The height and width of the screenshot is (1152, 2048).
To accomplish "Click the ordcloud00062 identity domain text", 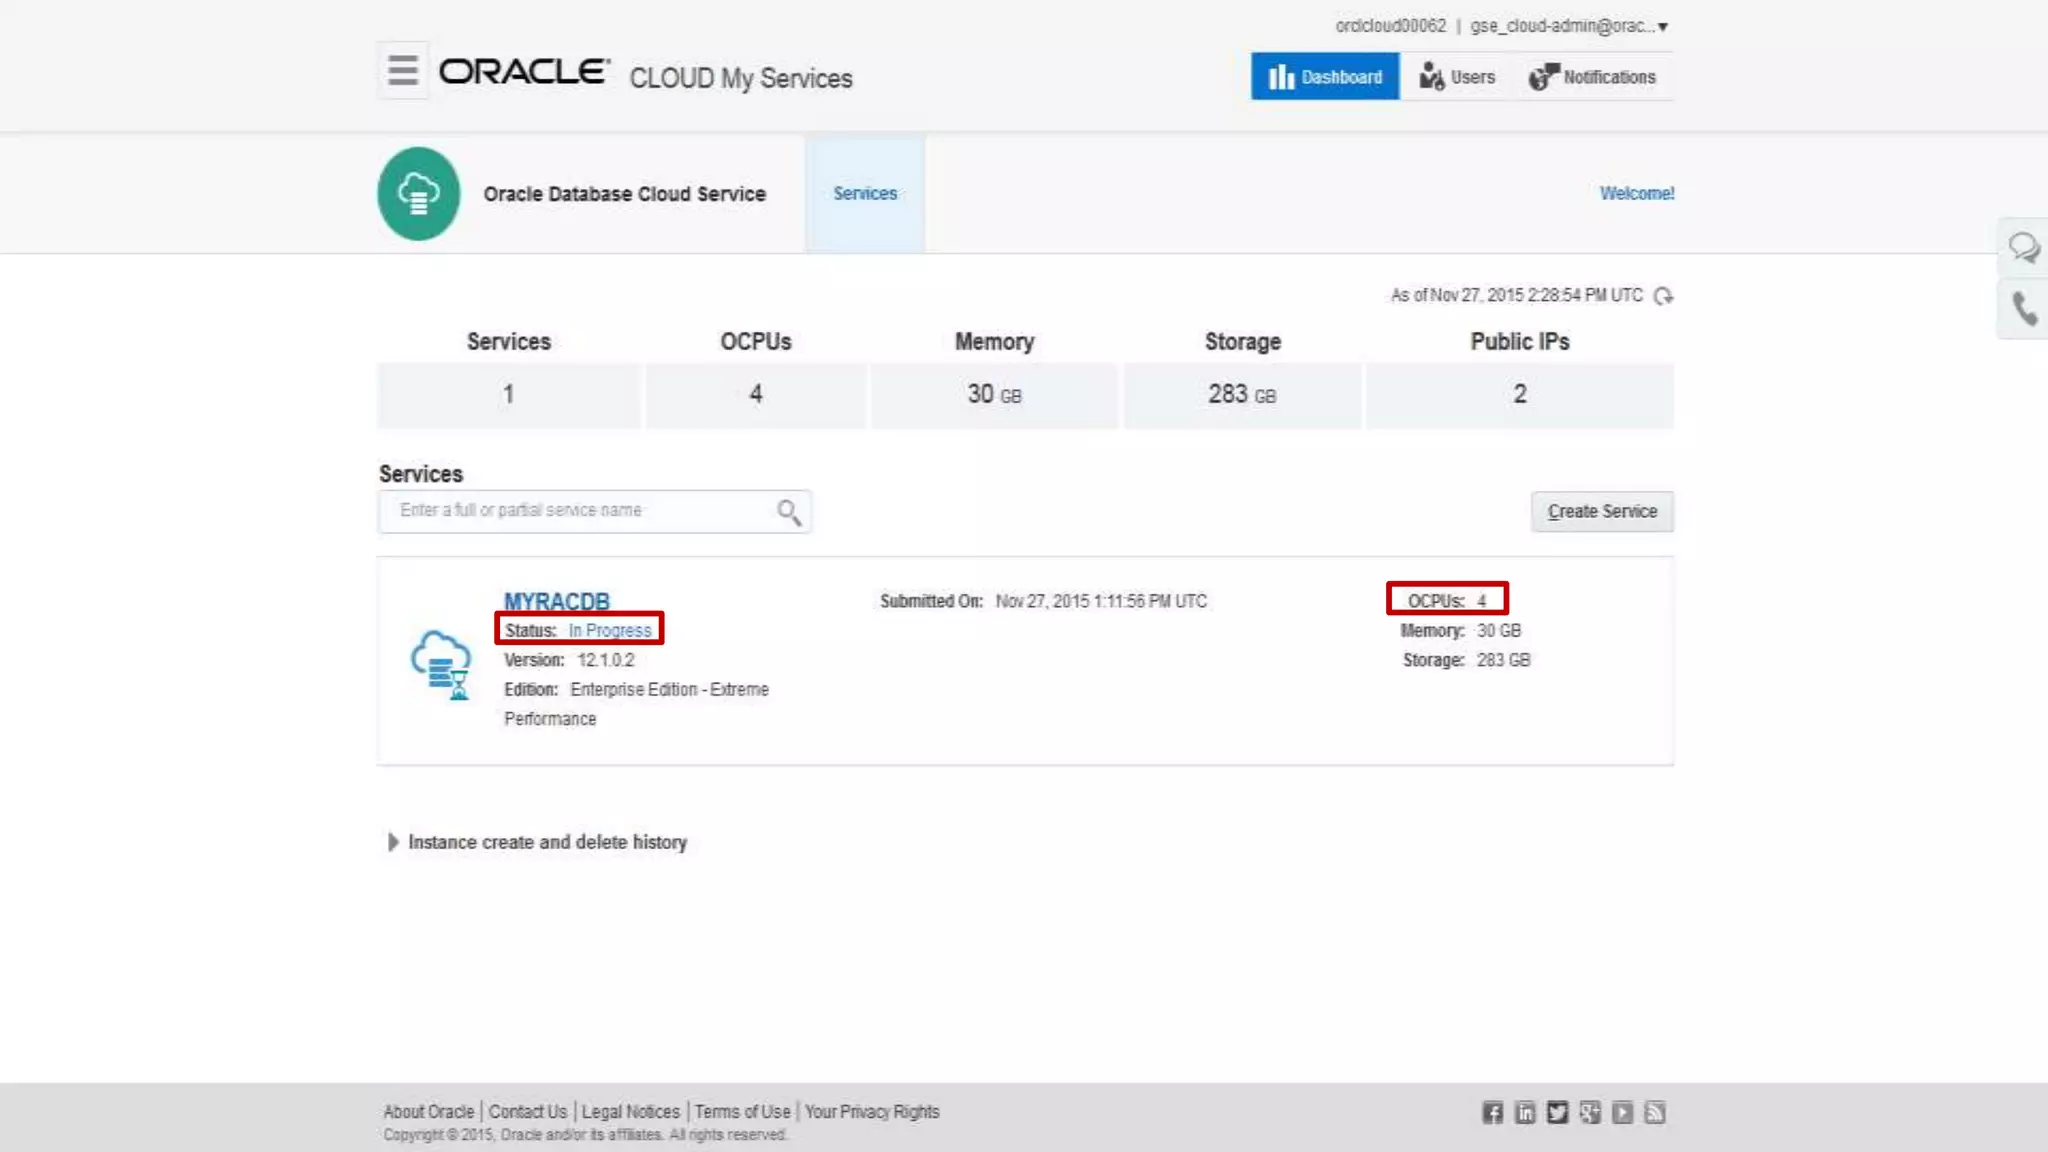I will pos(1391,26).
